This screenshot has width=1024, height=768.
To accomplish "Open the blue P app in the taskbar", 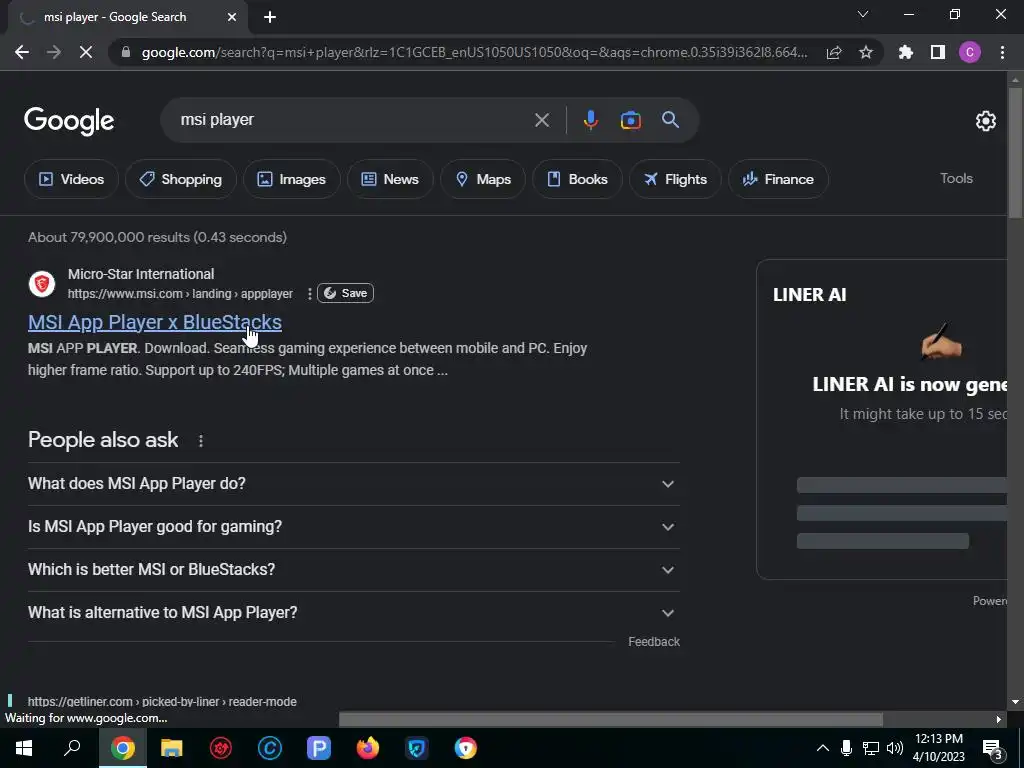I will tap(319, 748).
